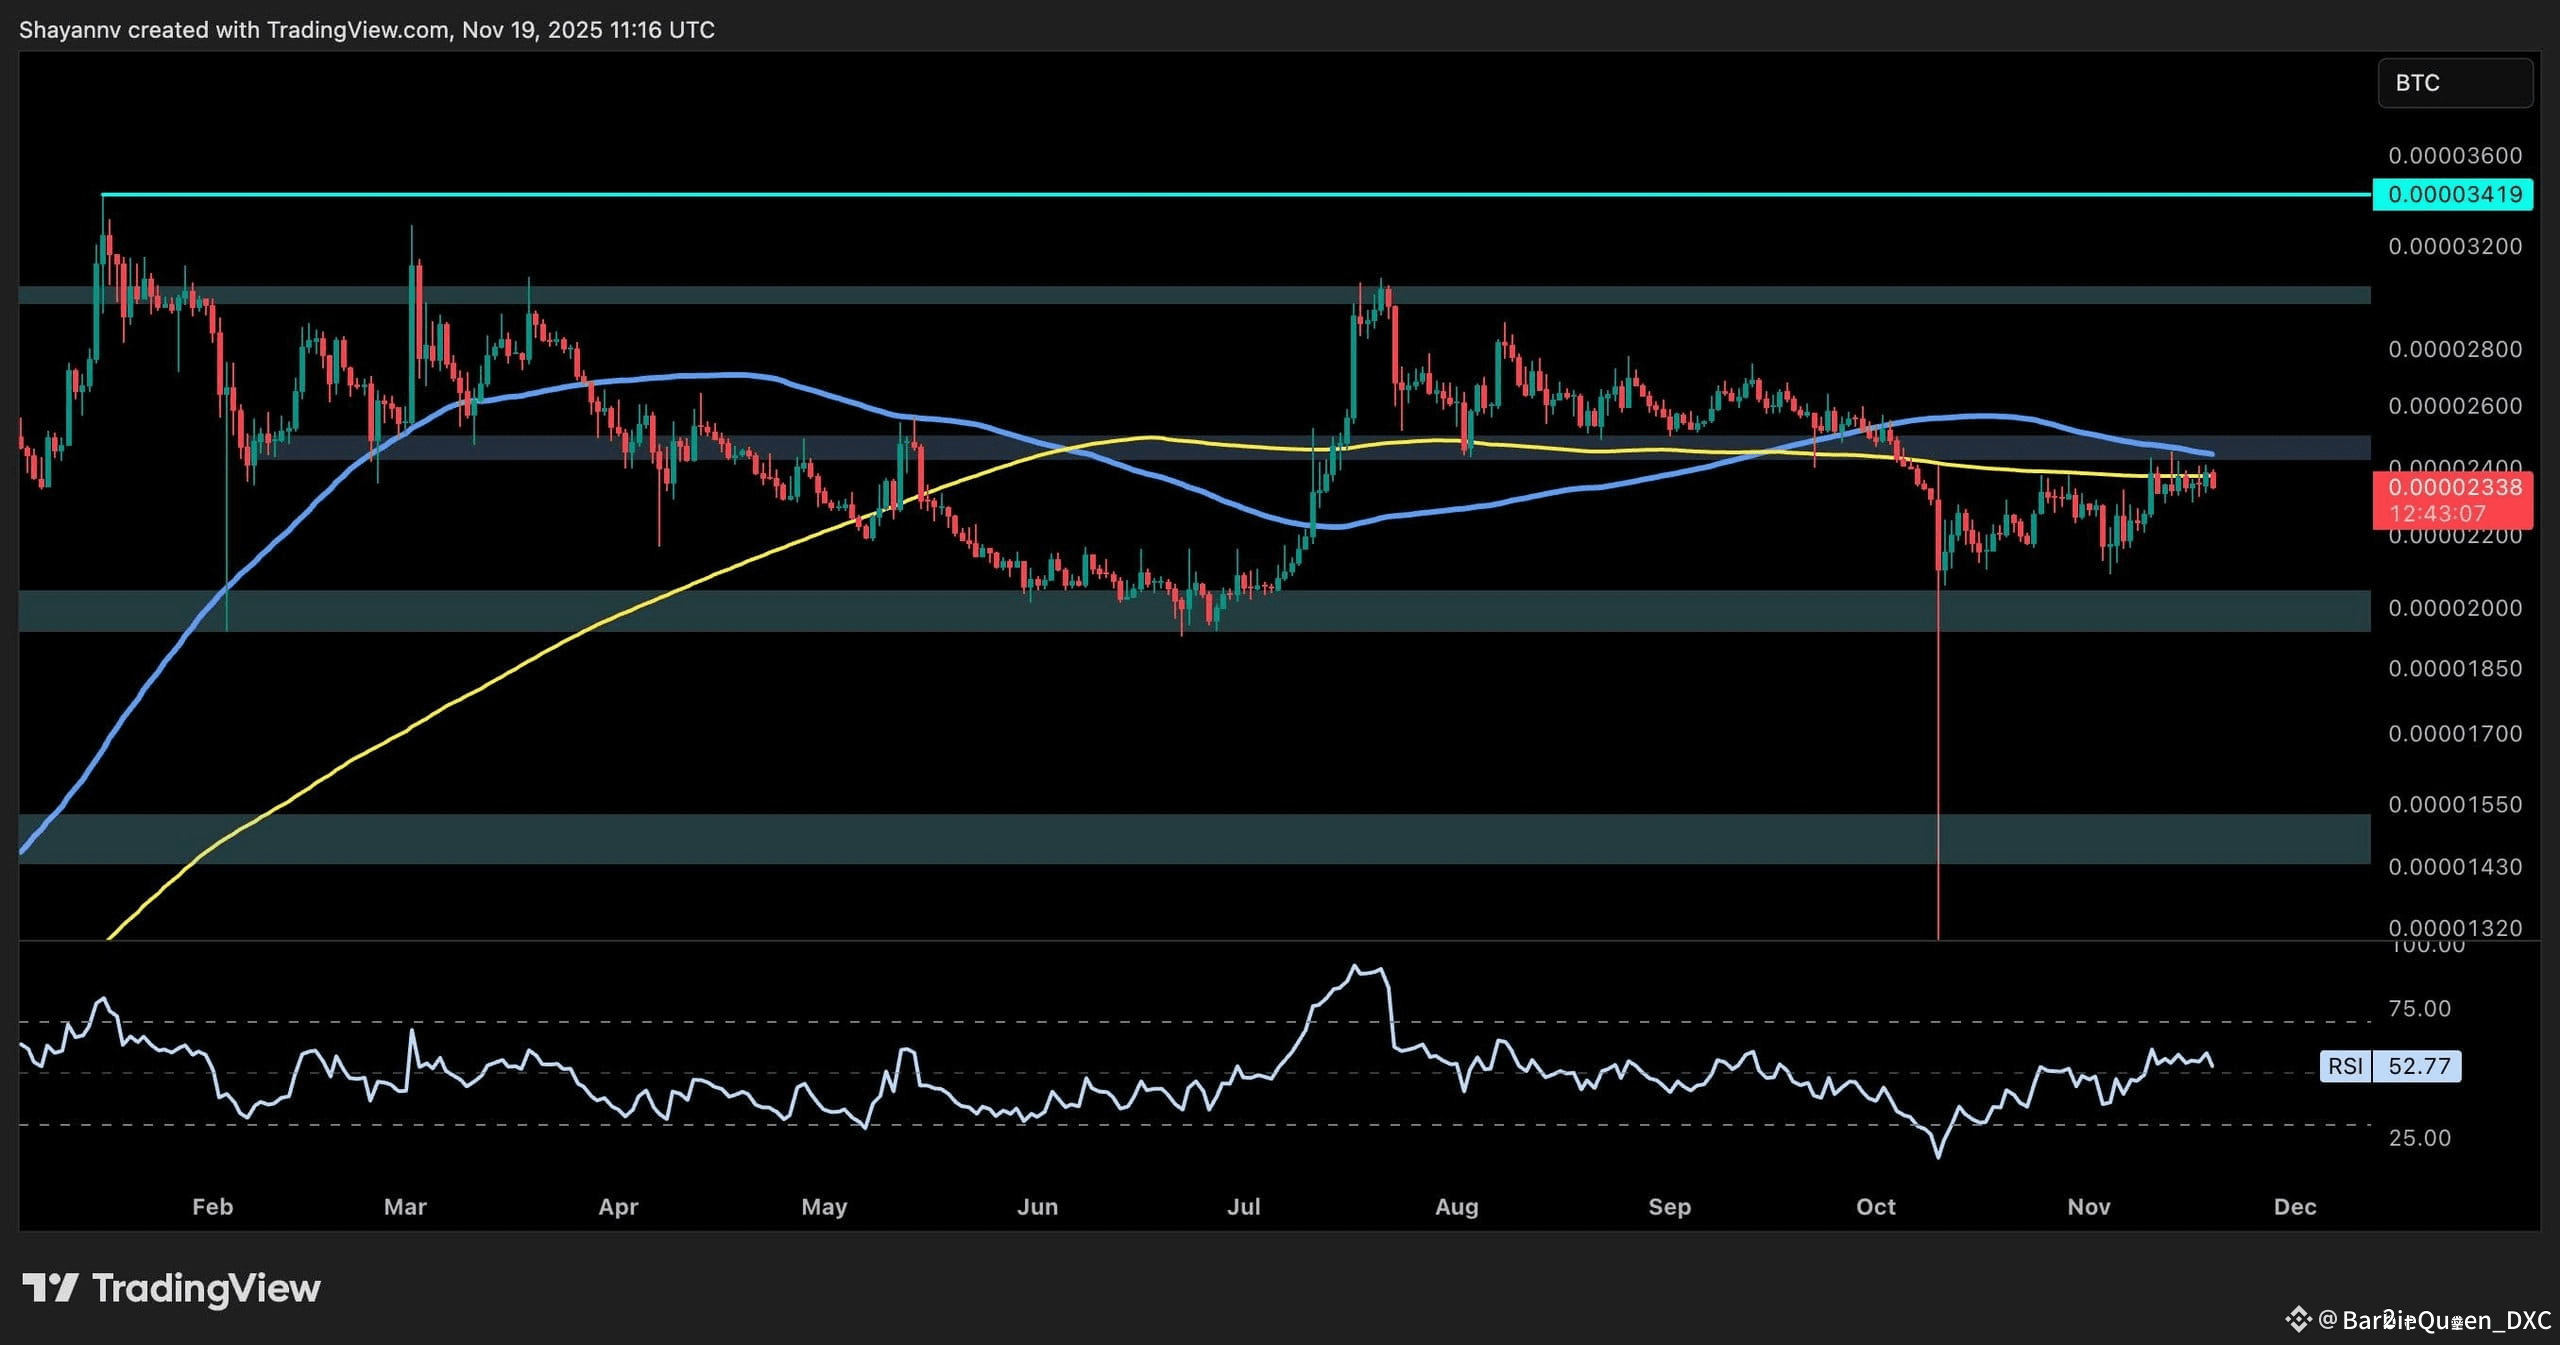The height and width of the screenshot is (1345, 2560).
Task: Click the 0.00002800 price scale label
Action: [2455, 349]
